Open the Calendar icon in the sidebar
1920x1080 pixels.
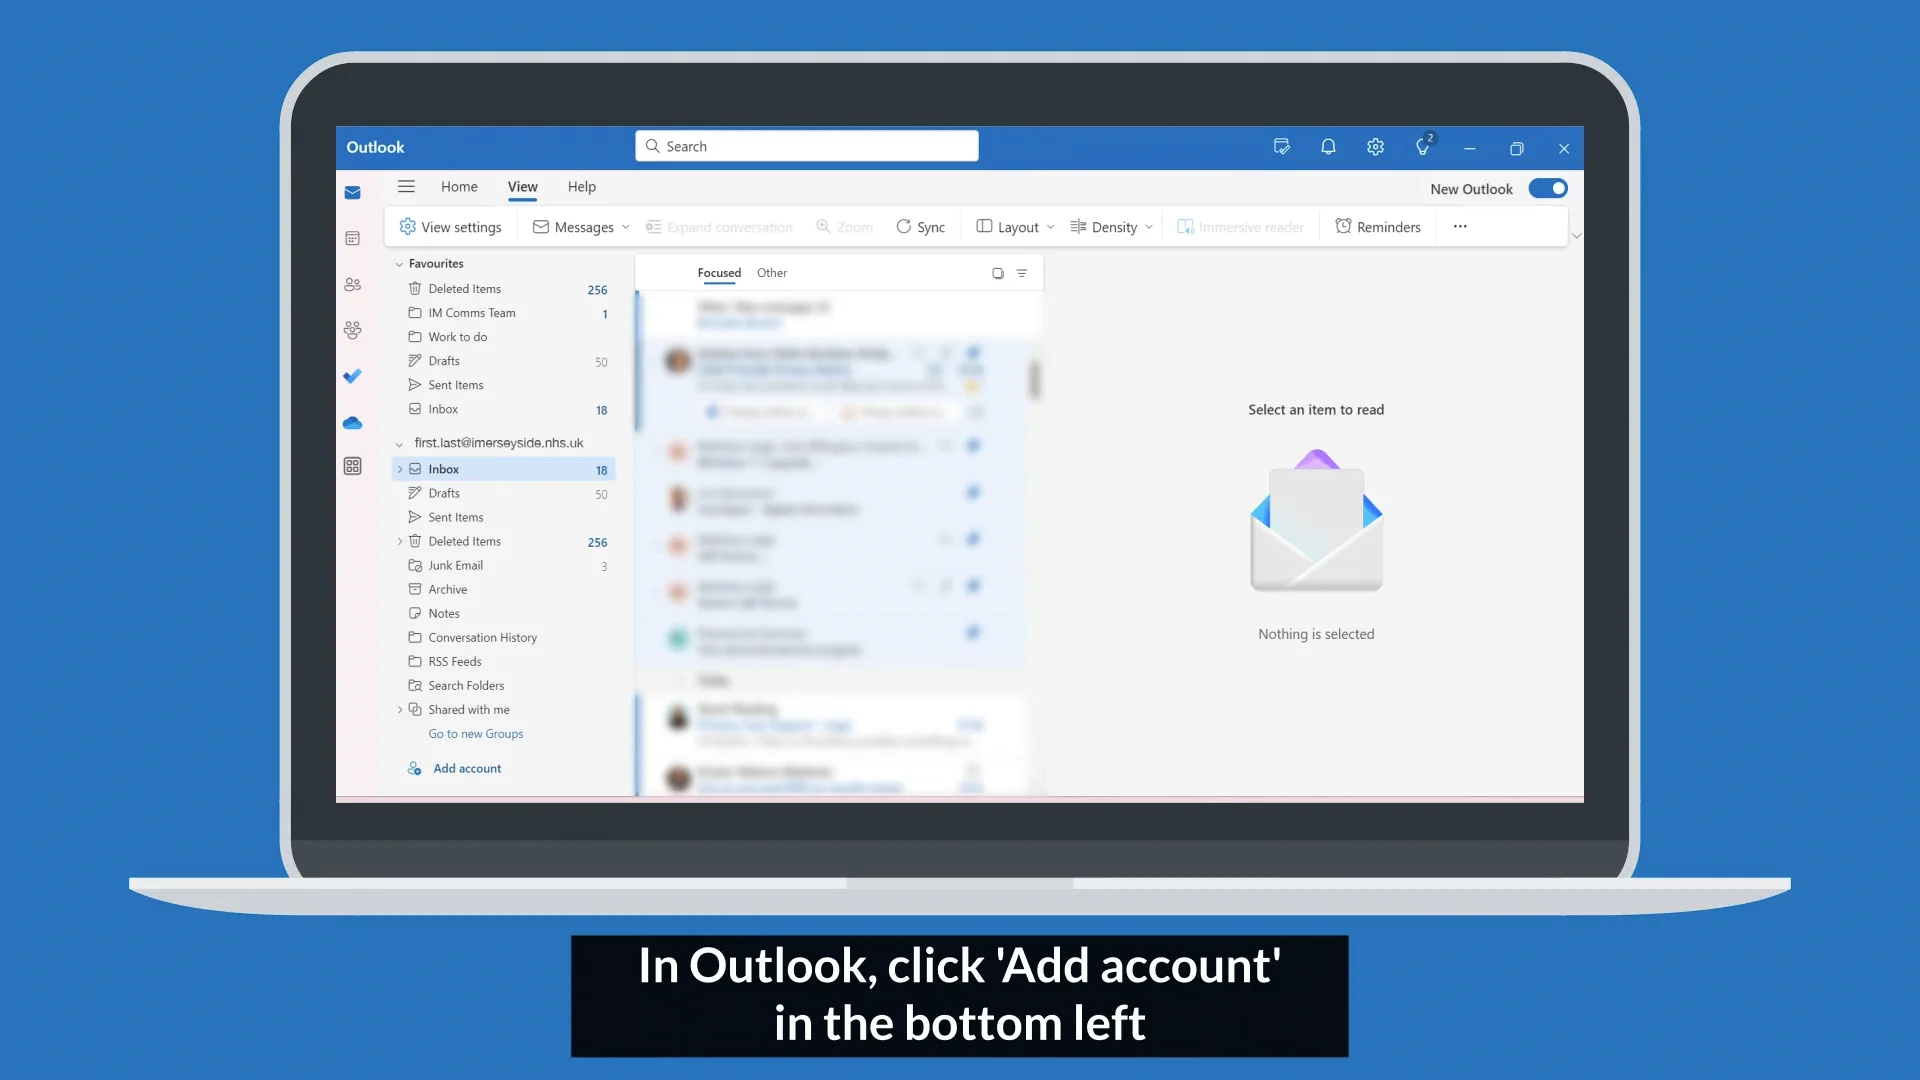[x=353, y=238]
